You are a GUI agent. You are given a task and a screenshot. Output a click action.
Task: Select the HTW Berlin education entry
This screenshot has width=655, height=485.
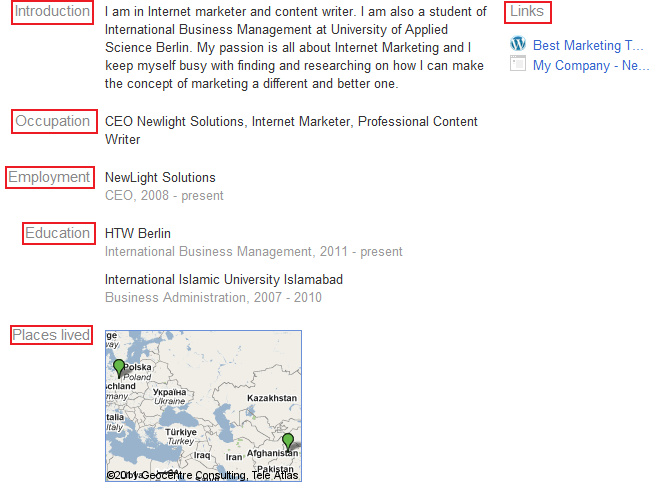(138, 234)
